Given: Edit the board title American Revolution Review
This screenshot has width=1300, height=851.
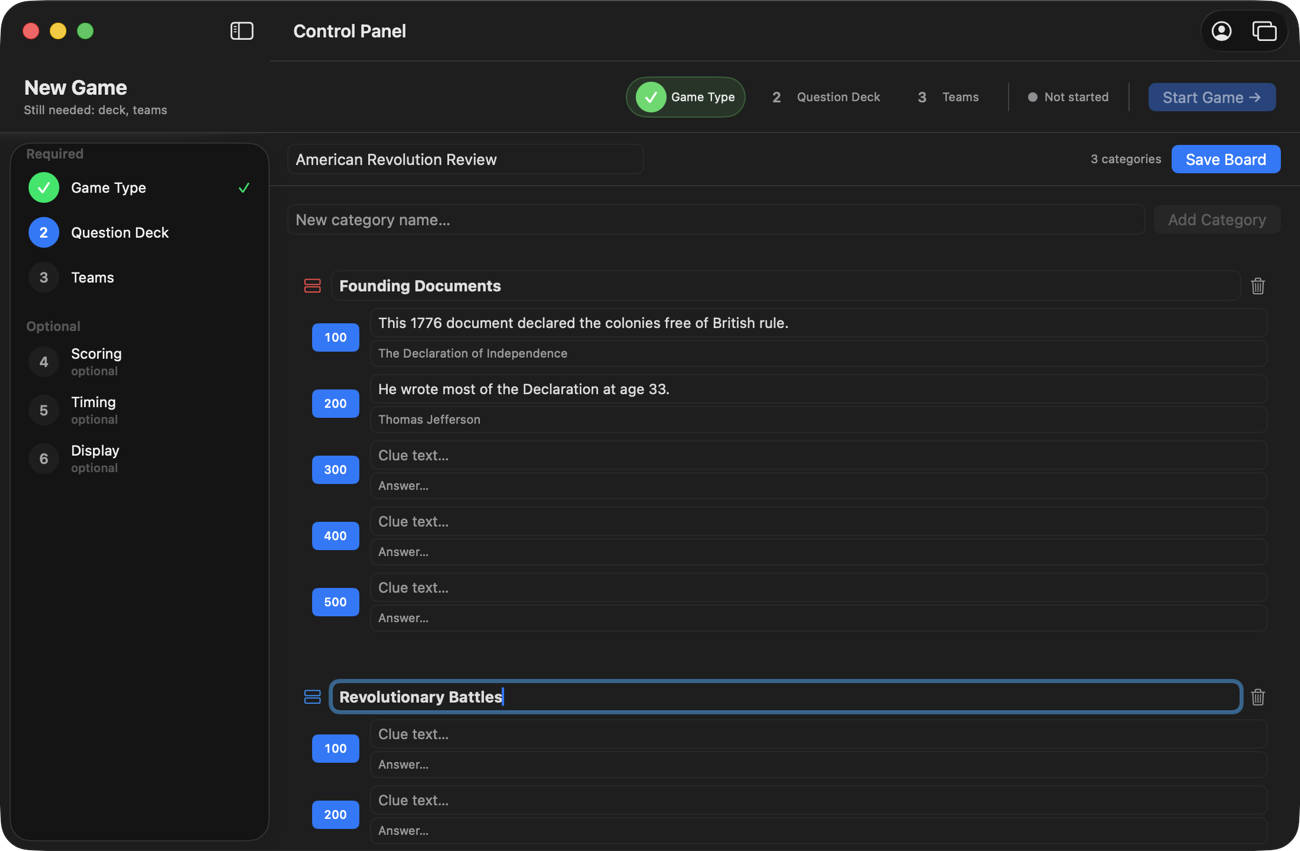Looking at the screenshot, I should point(465,159).
